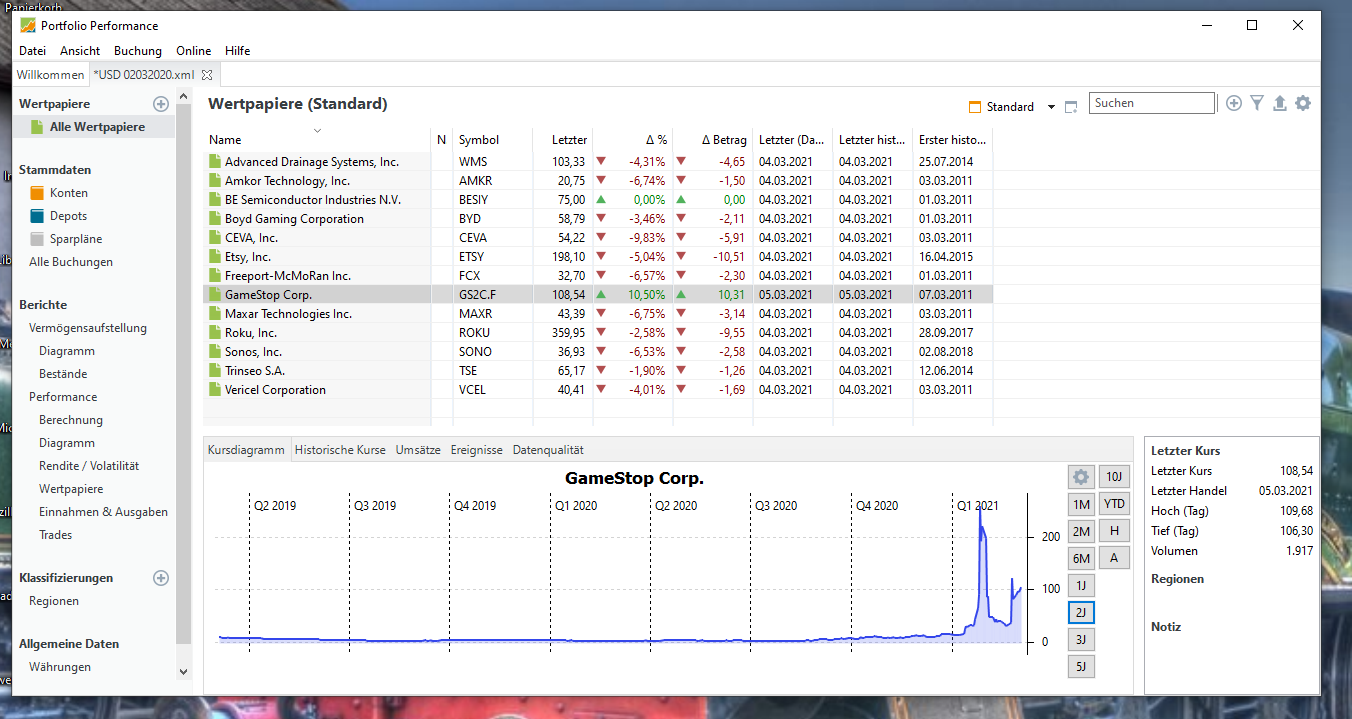Set chart range to 1M
Image resolution: width=1352 pixels, height=719 pixels.
click(1081, 504)
